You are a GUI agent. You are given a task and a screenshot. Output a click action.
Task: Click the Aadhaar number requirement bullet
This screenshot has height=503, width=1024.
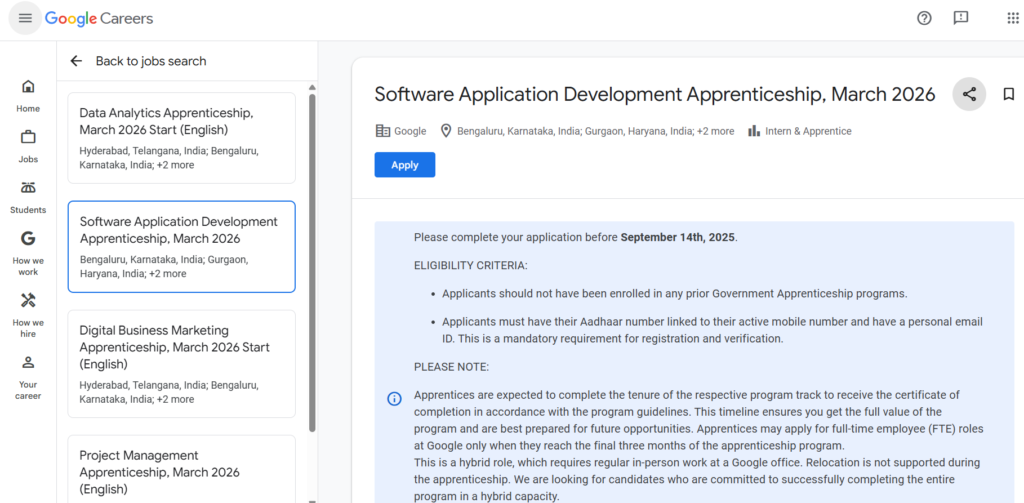[712, 330]
